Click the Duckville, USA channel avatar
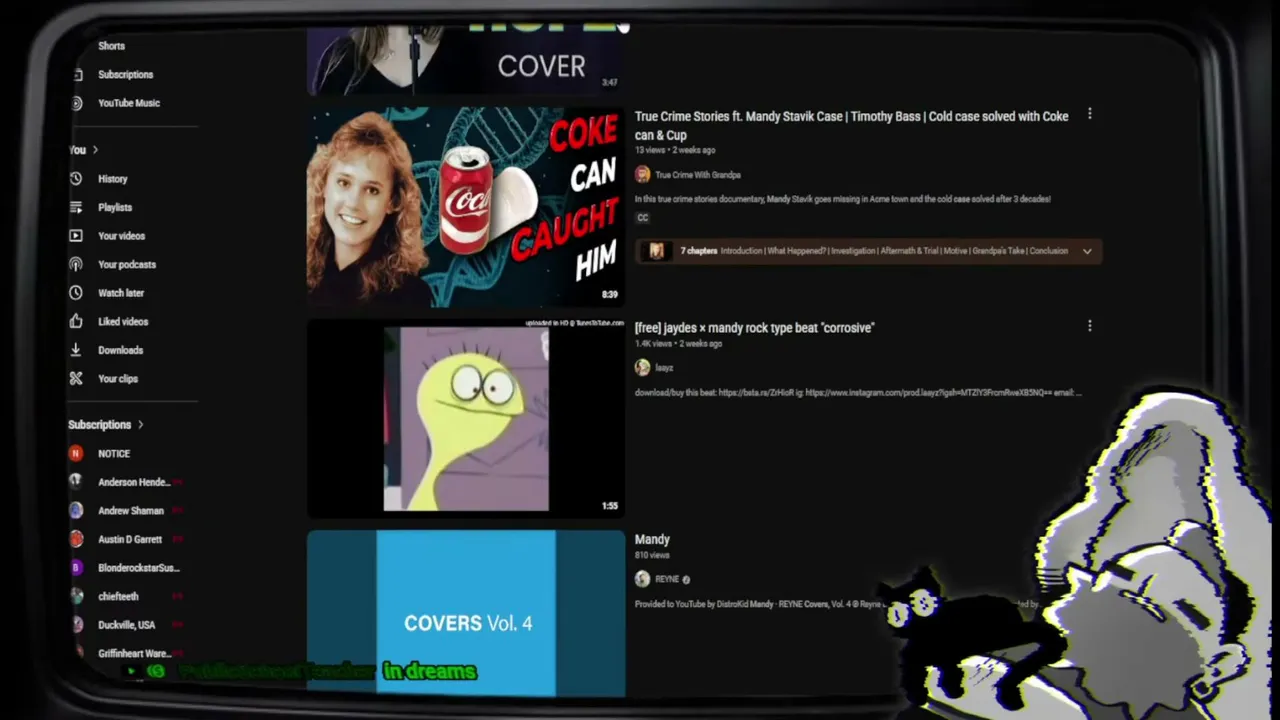This screenshot has height=720, width=1280. [76, 624]
